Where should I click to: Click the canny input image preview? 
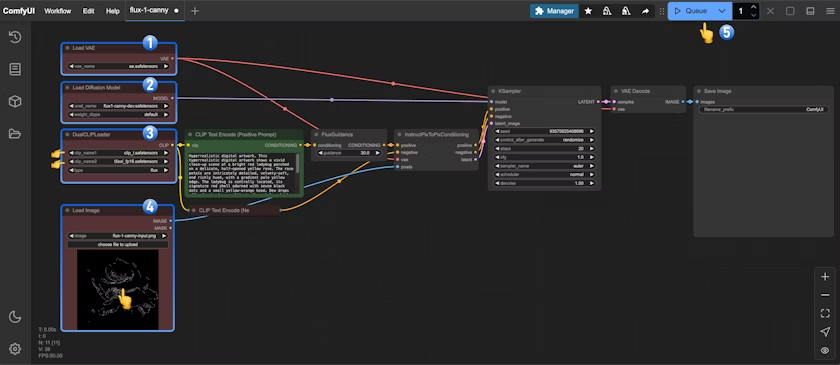coord(118,290)
